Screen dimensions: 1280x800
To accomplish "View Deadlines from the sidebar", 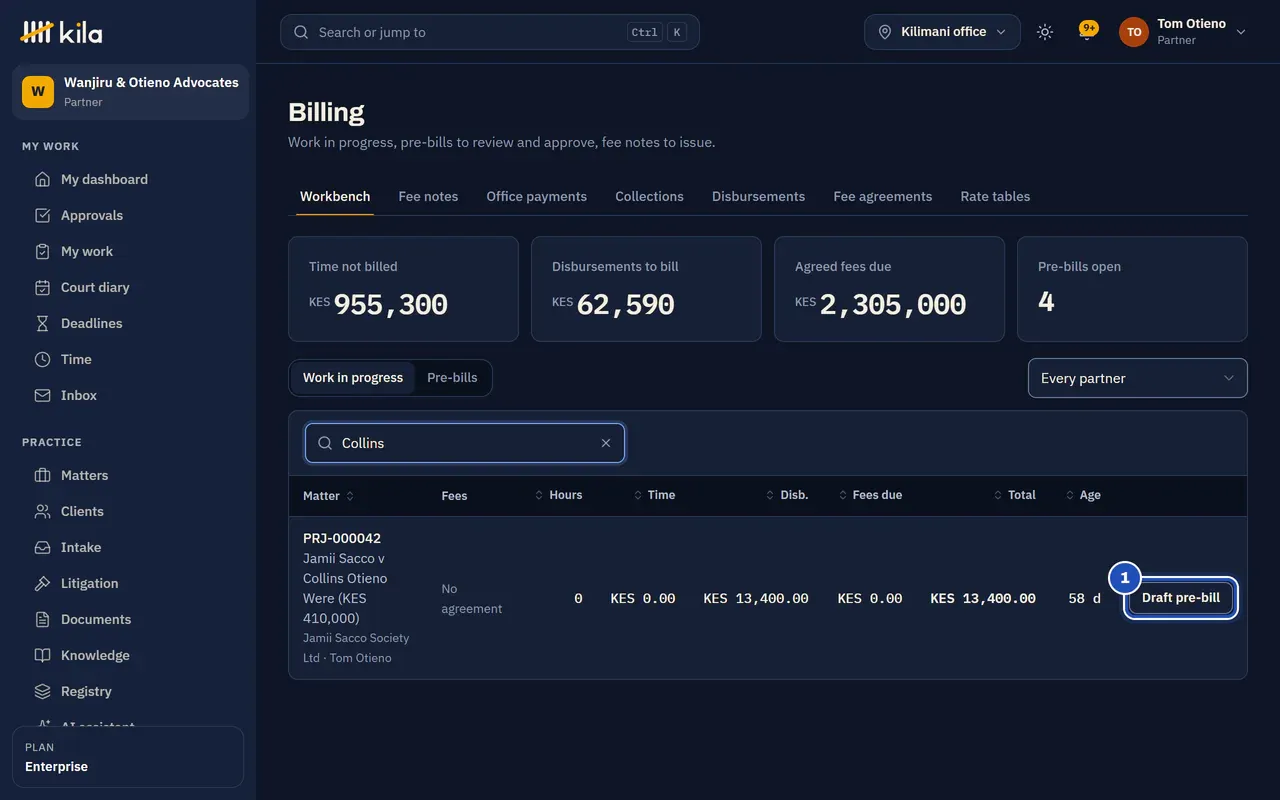I will [128, 323].
